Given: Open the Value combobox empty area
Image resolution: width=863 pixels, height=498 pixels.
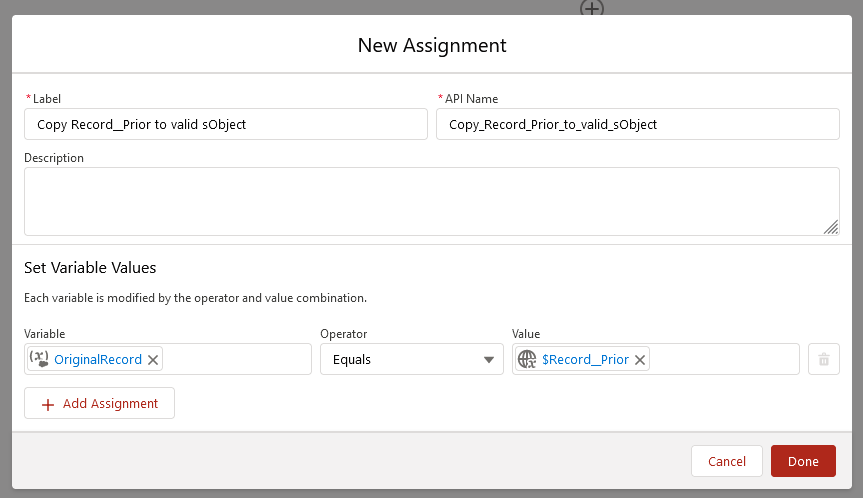Looking at the screenshot, I should pyautogui.click(x=722, y=359).
